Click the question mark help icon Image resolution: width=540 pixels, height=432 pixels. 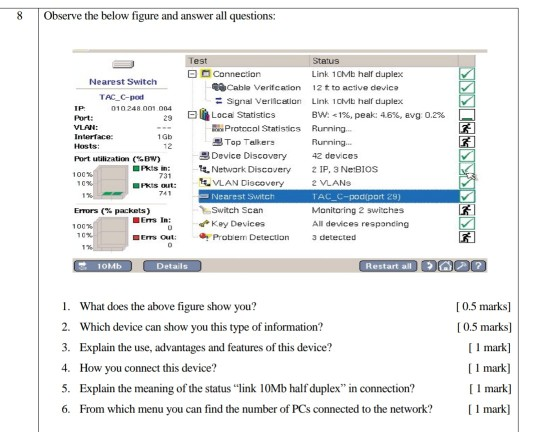[x=478, y=266]
